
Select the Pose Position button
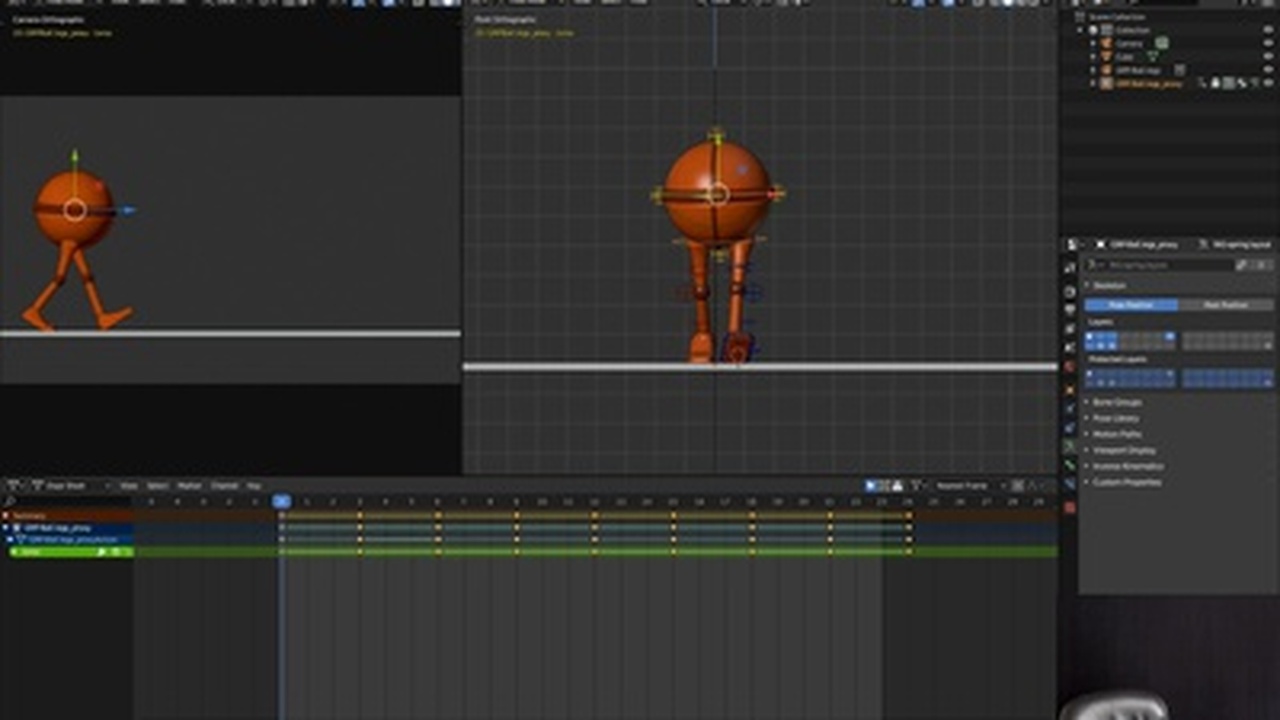coord(1131,305)
